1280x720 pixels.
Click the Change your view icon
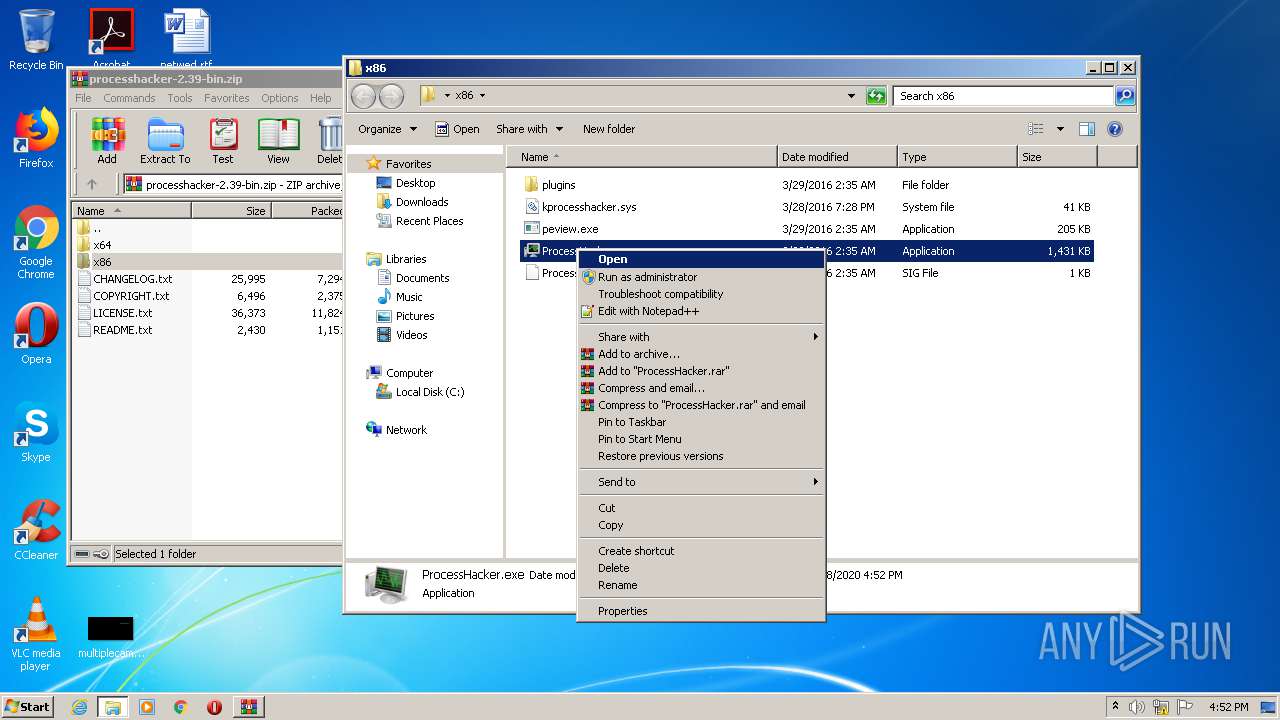point(1036,129)
